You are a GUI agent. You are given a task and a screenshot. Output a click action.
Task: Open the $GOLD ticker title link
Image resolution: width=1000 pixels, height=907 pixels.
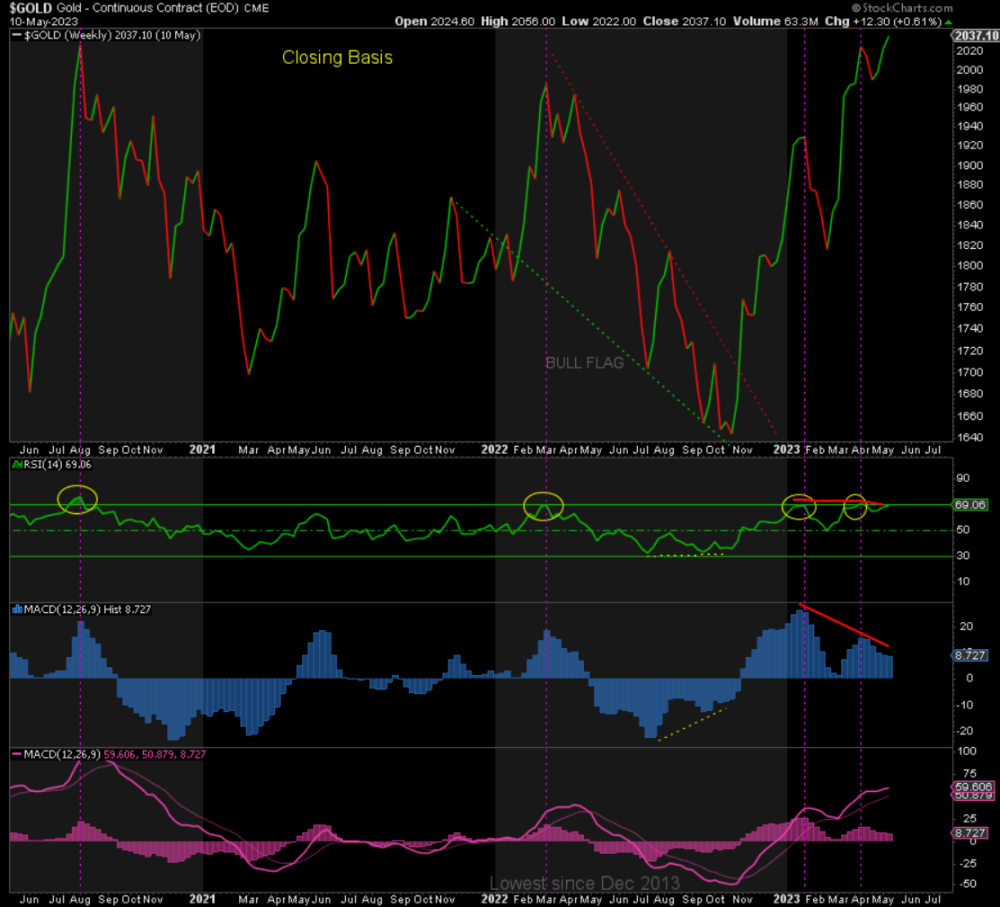[x=23, y=7]
